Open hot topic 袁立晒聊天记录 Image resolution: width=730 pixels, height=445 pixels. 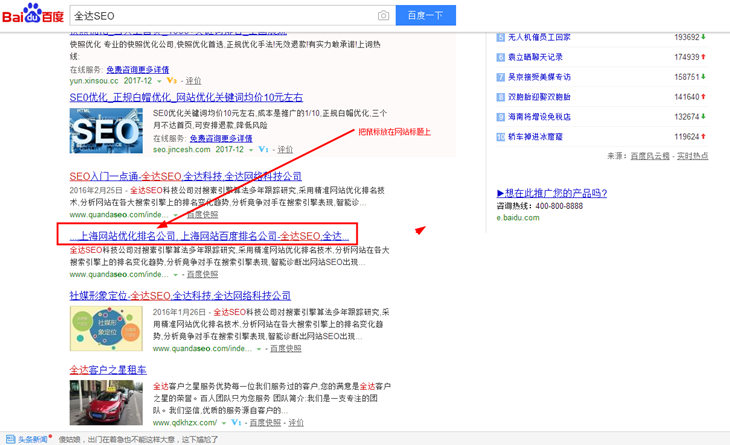535,57
